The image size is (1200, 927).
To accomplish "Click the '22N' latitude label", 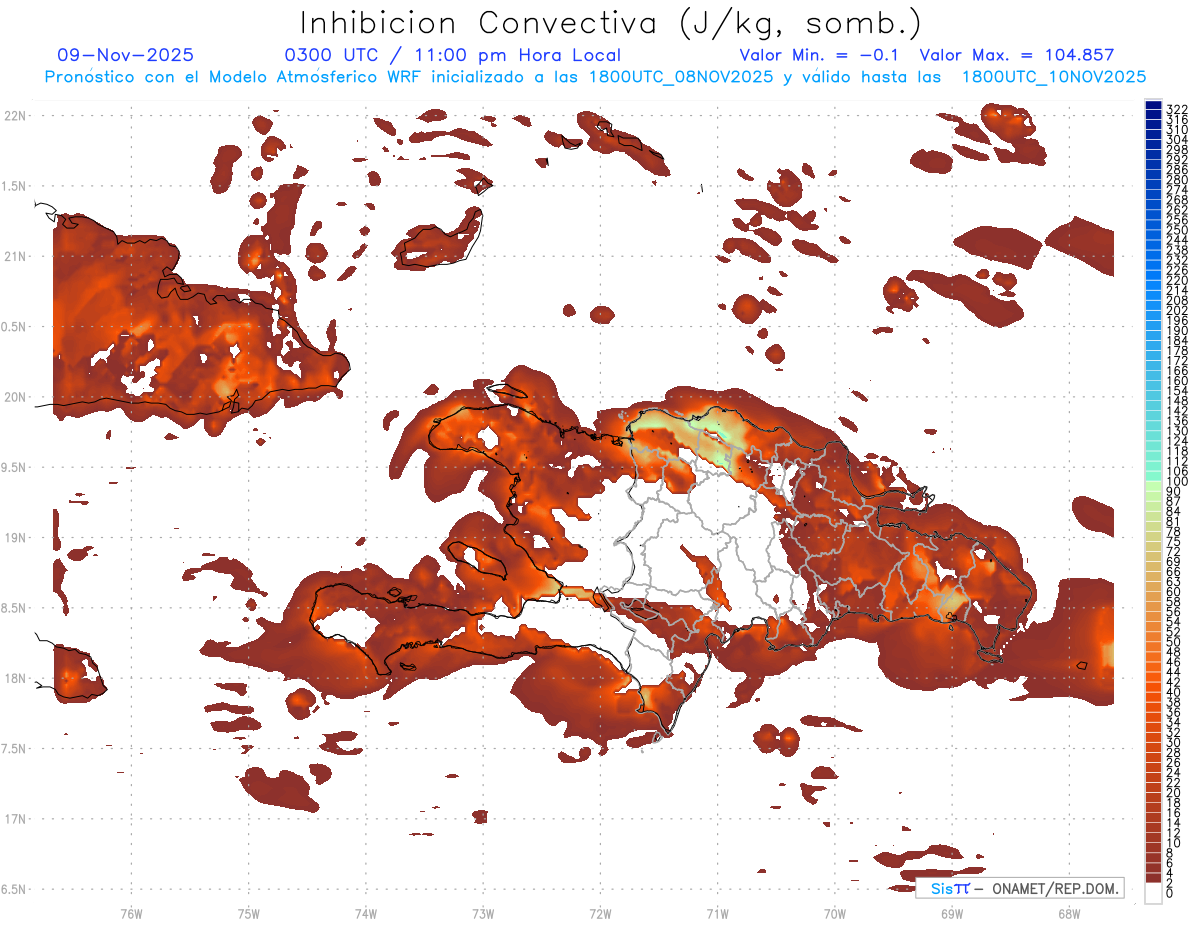I will 17,116.
